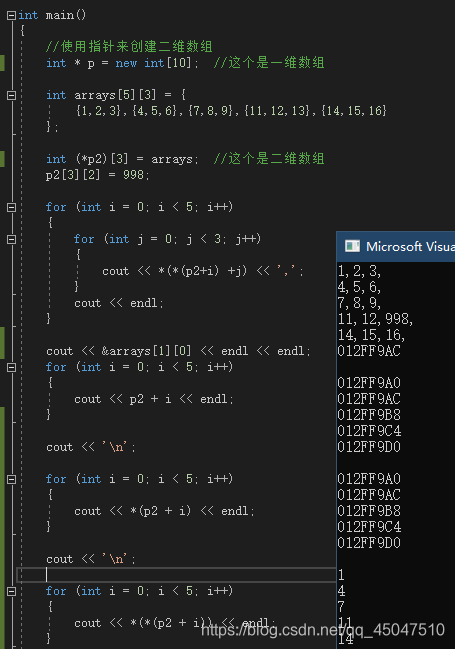
Task: Click the comment '//这个是二维数组'
Action: coord(269,159)
